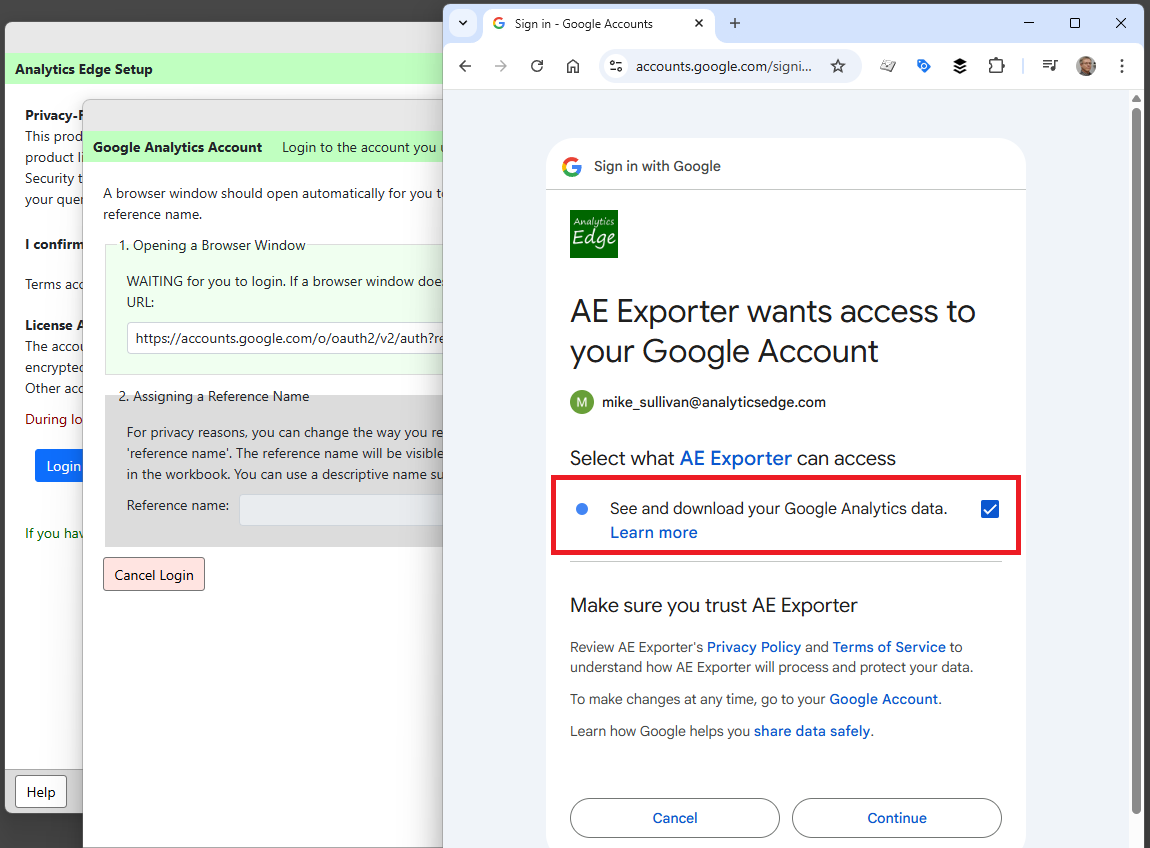Open AE Exporter's Privacy Policy link
This screenshot has height=848, width=1150.
point(753,647)
